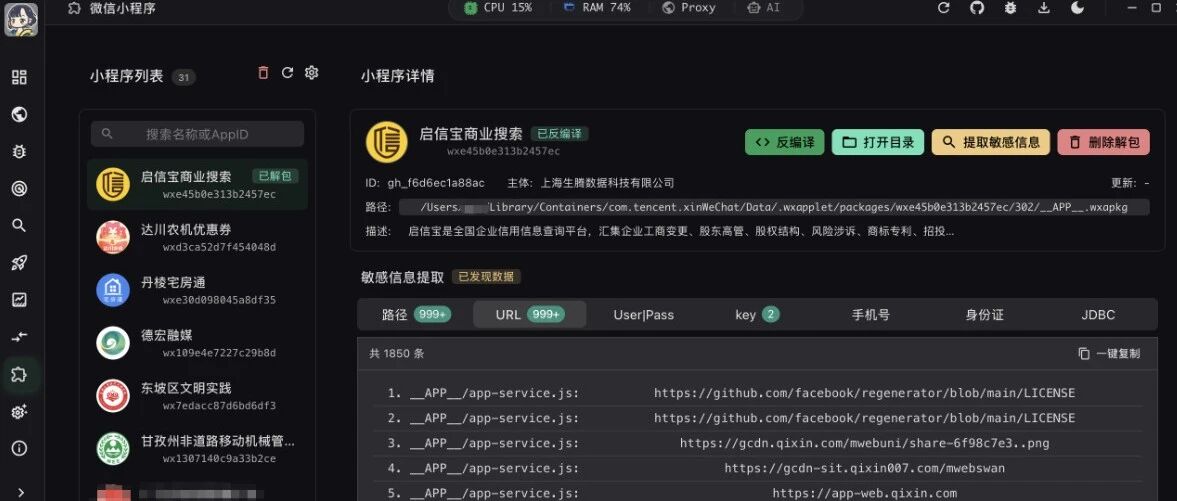Switch to the 路径 tab
Image resolution: width=1177 pixels, height=501 pixels.
coord(416,315)
